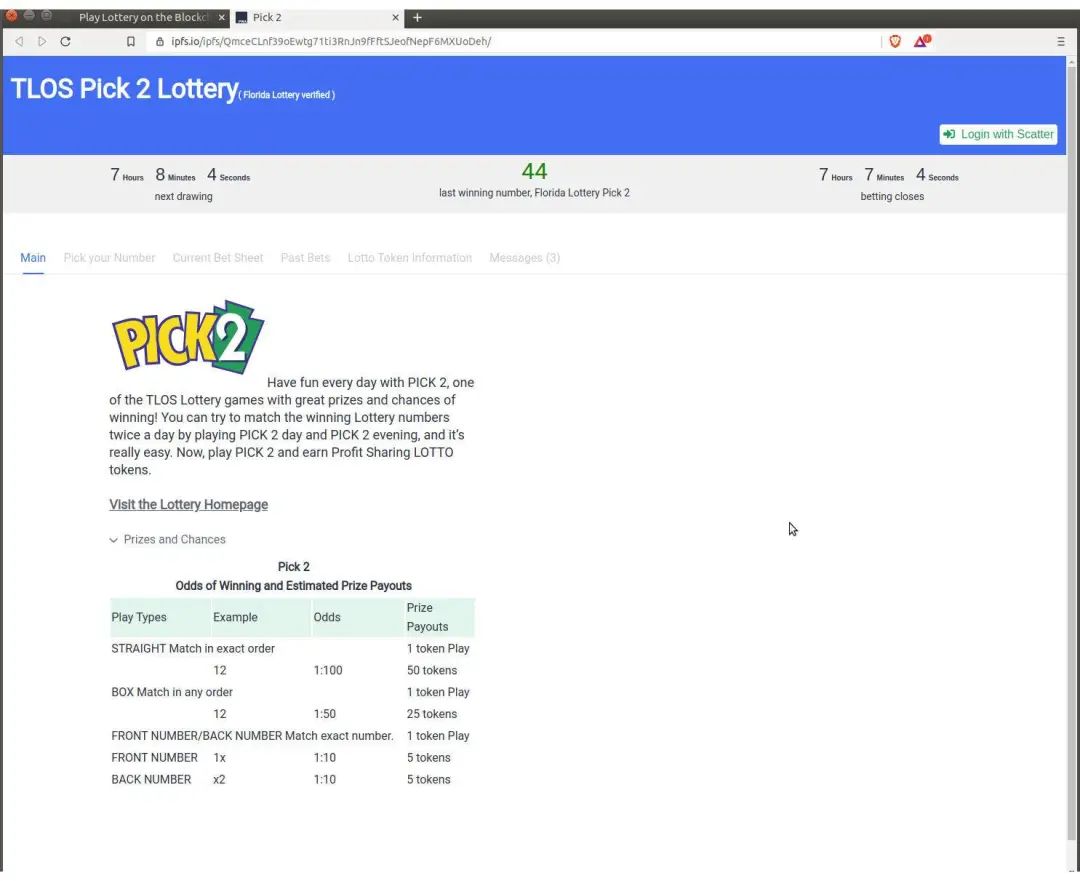This screenshot has height=881, width=1080.
Task: Click the next drawing countdown label
Action: [183, 196]
